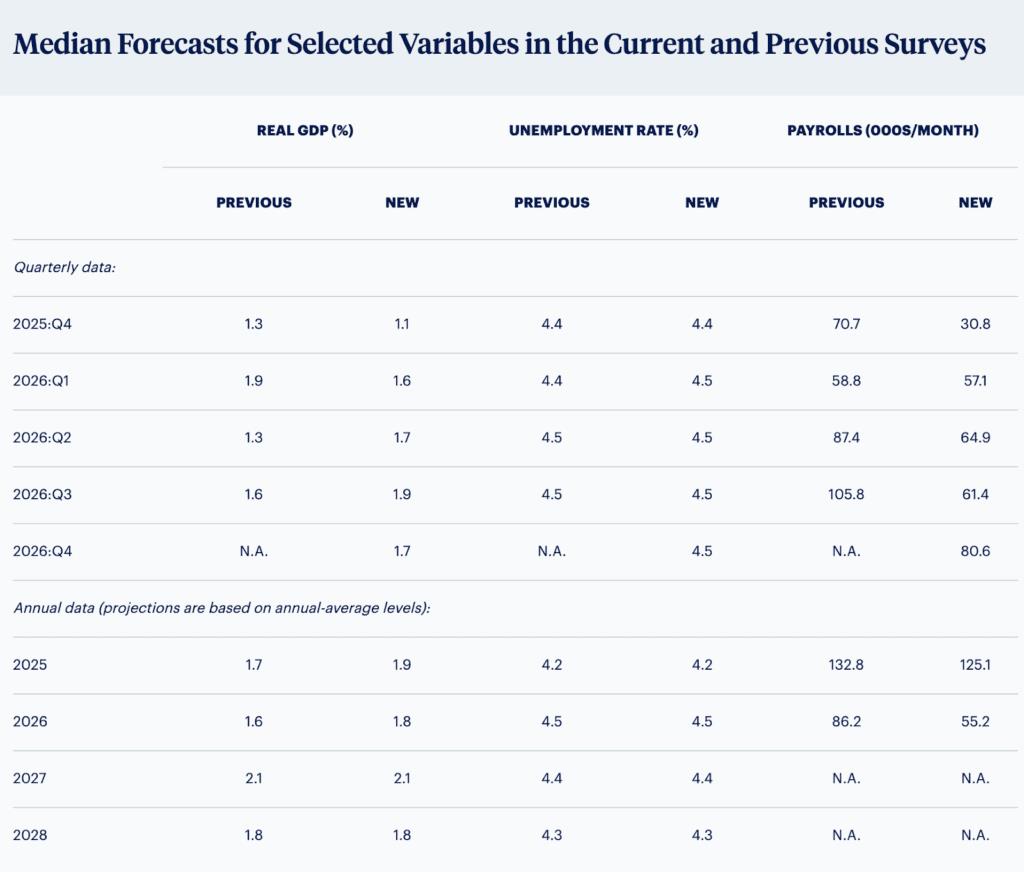Click the 80.6 payrolls value for 2026:Q4

974,551
